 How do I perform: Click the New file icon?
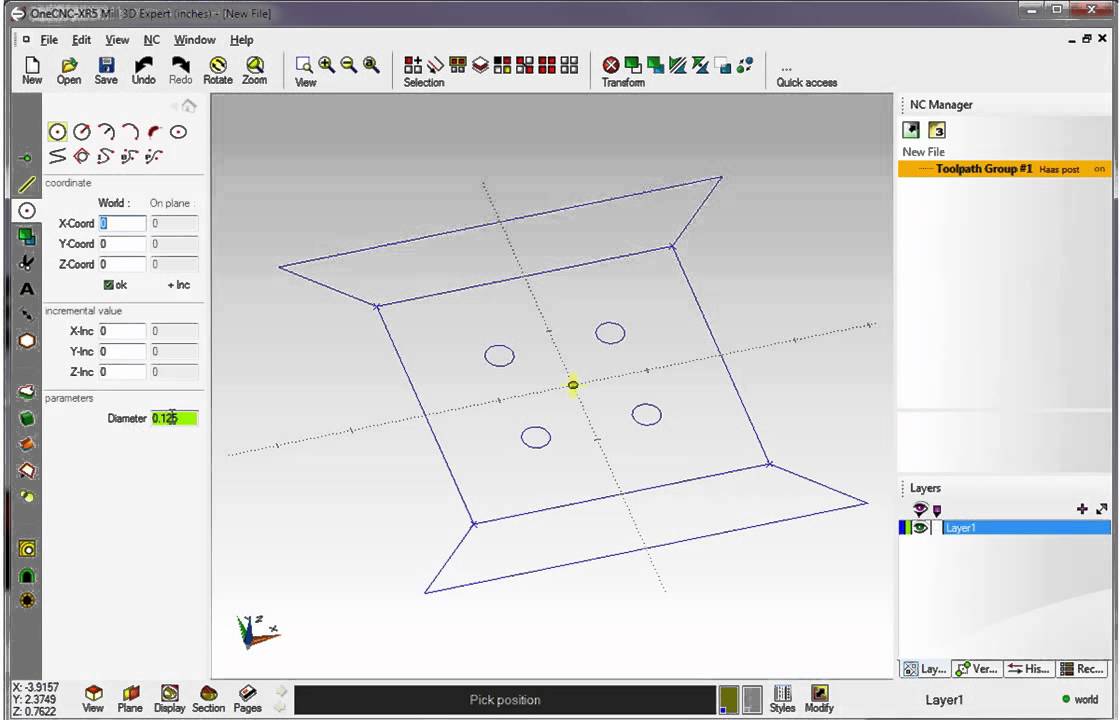pos(31,71)
